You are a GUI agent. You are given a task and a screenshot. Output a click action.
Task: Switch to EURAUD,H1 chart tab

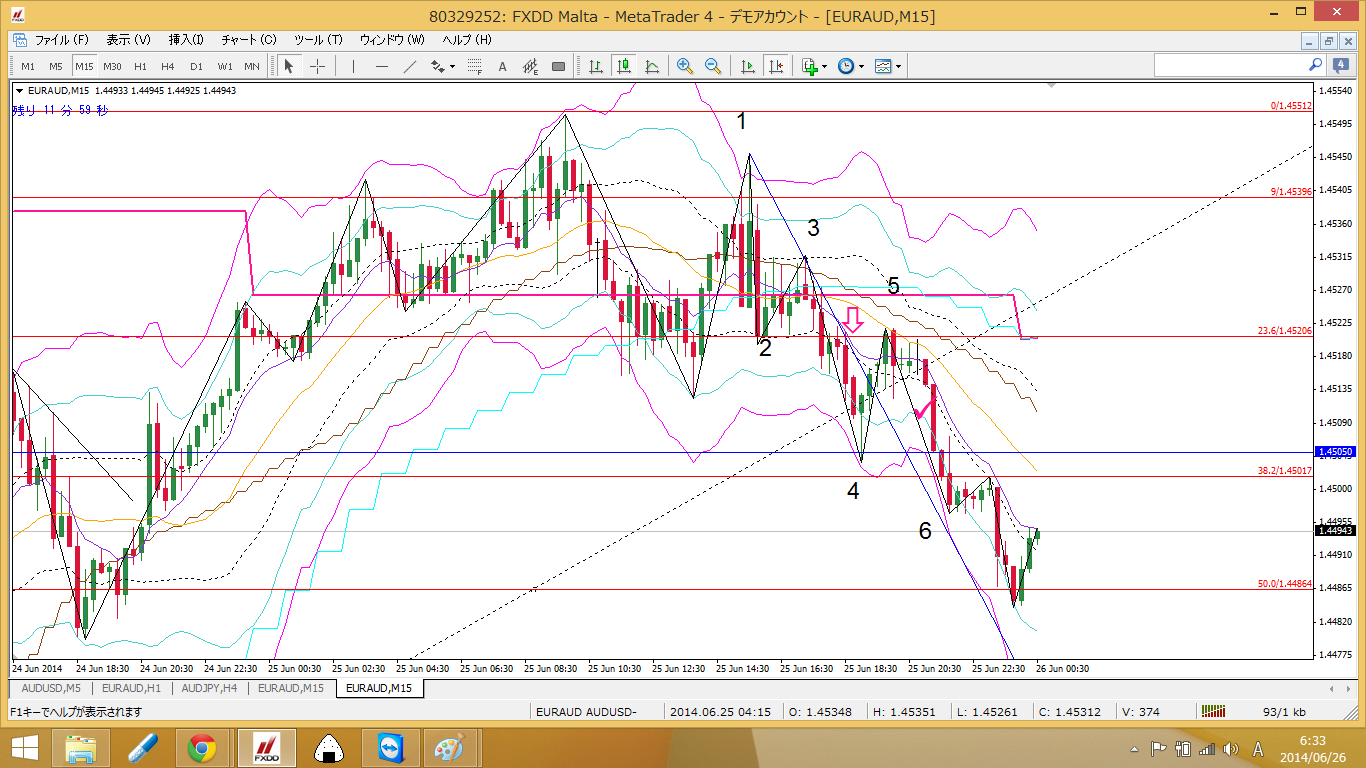coord(131,688)
